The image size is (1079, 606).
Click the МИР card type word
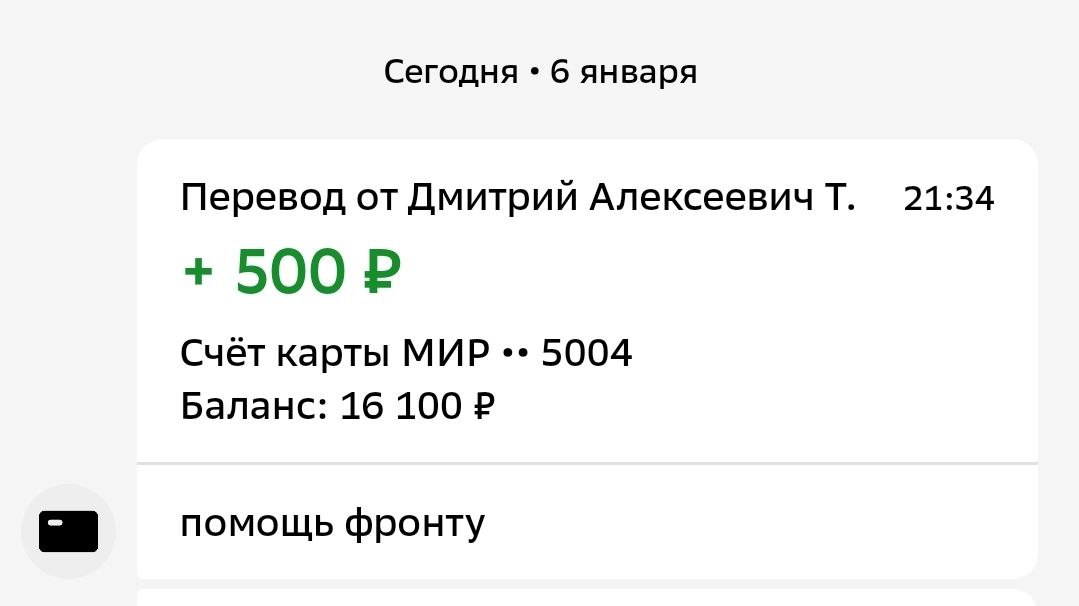point(445,354)
